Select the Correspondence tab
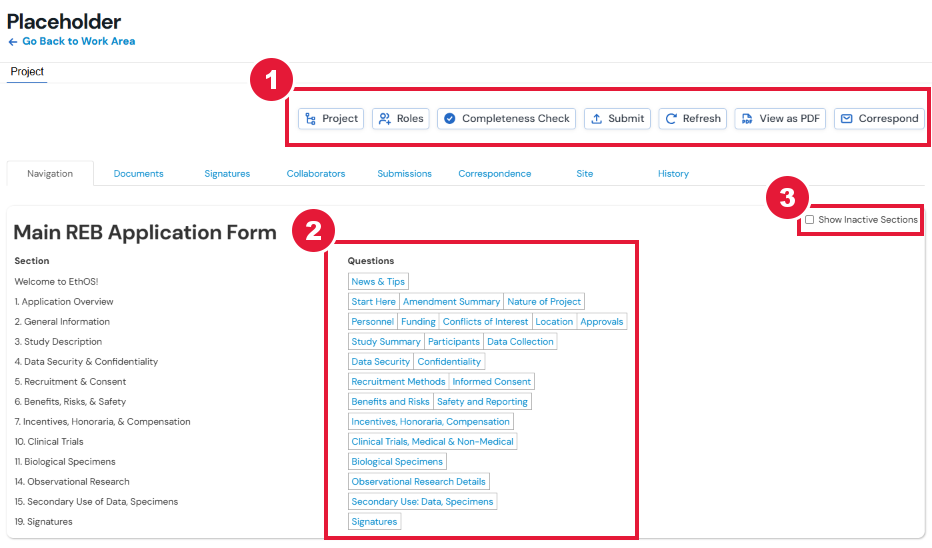 point(495,174)
